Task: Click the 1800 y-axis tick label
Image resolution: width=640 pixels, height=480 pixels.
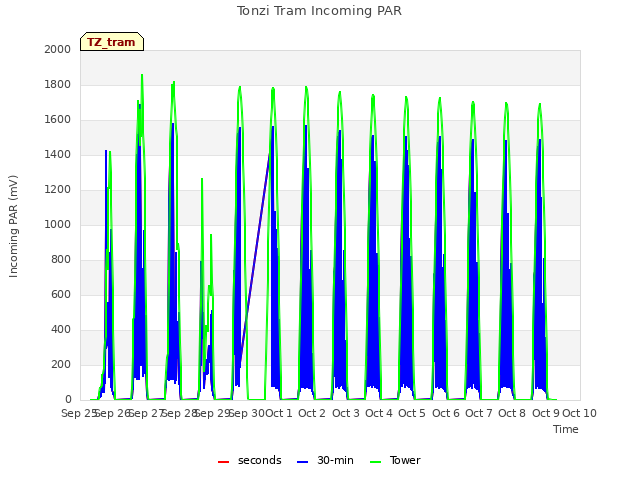Action: pyautogui.click(x=58, y=84)
